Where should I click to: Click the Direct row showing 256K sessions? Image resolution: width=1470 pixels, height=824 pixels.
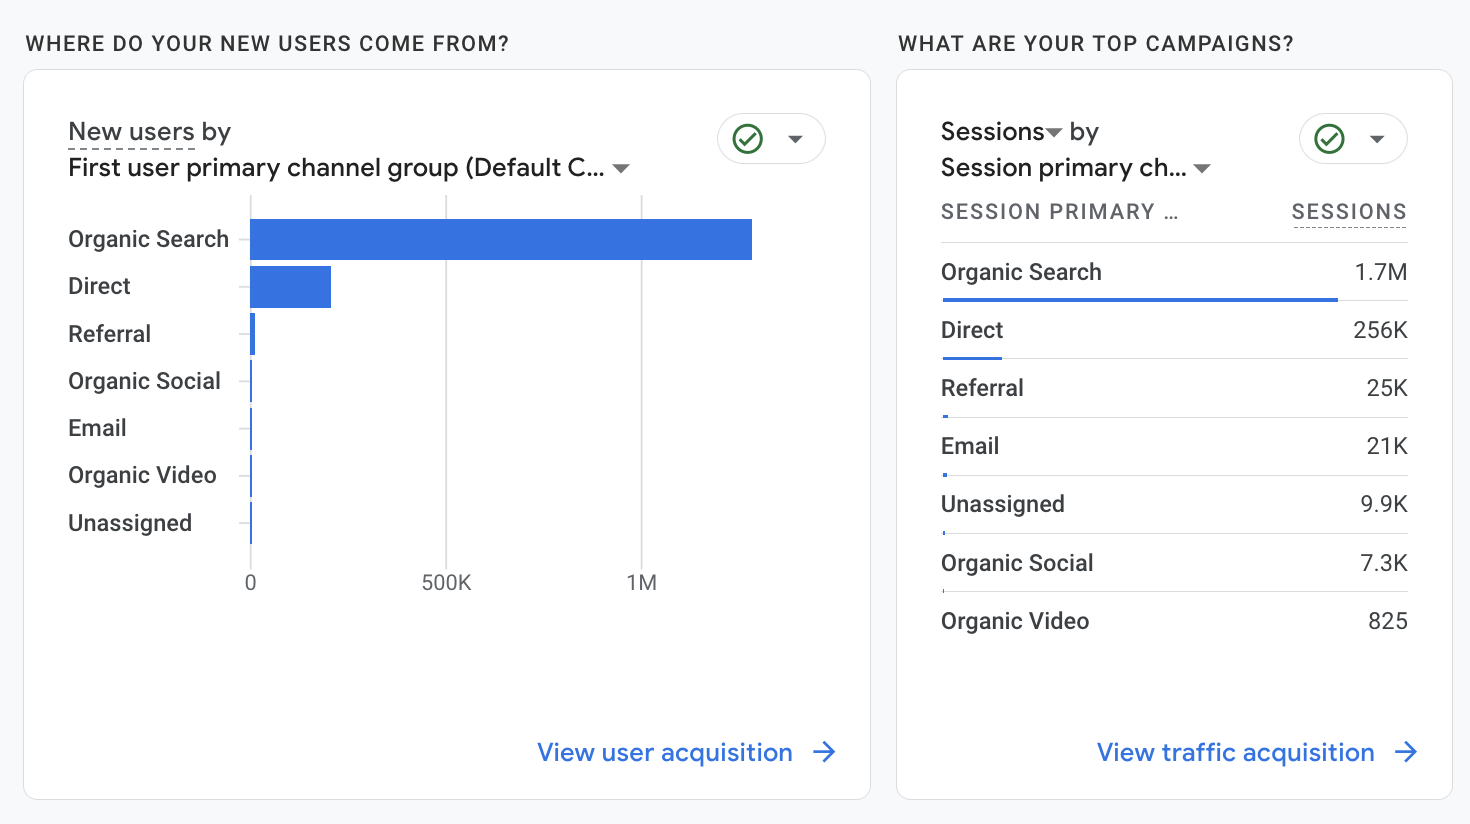click(1174, 330)
